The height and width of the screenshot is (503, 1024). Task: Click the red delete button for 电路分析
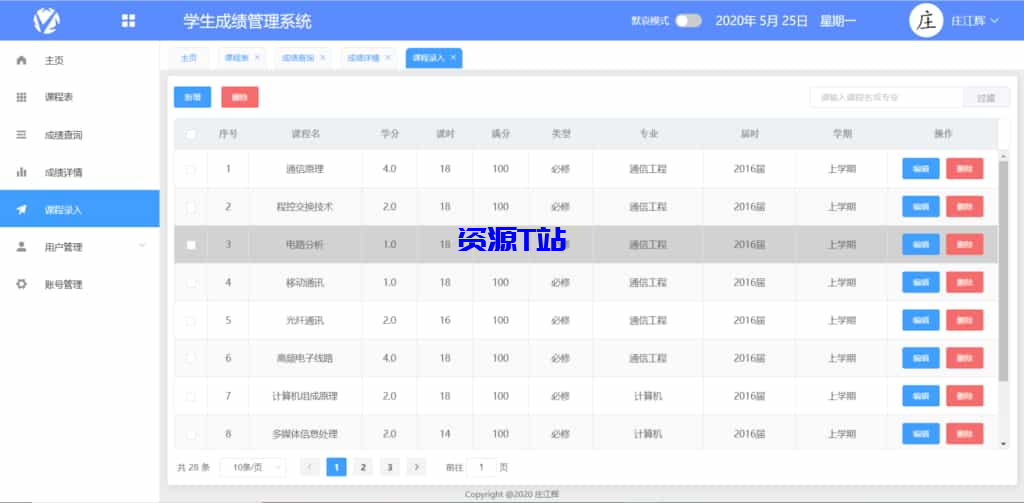(x=965, y=244)
